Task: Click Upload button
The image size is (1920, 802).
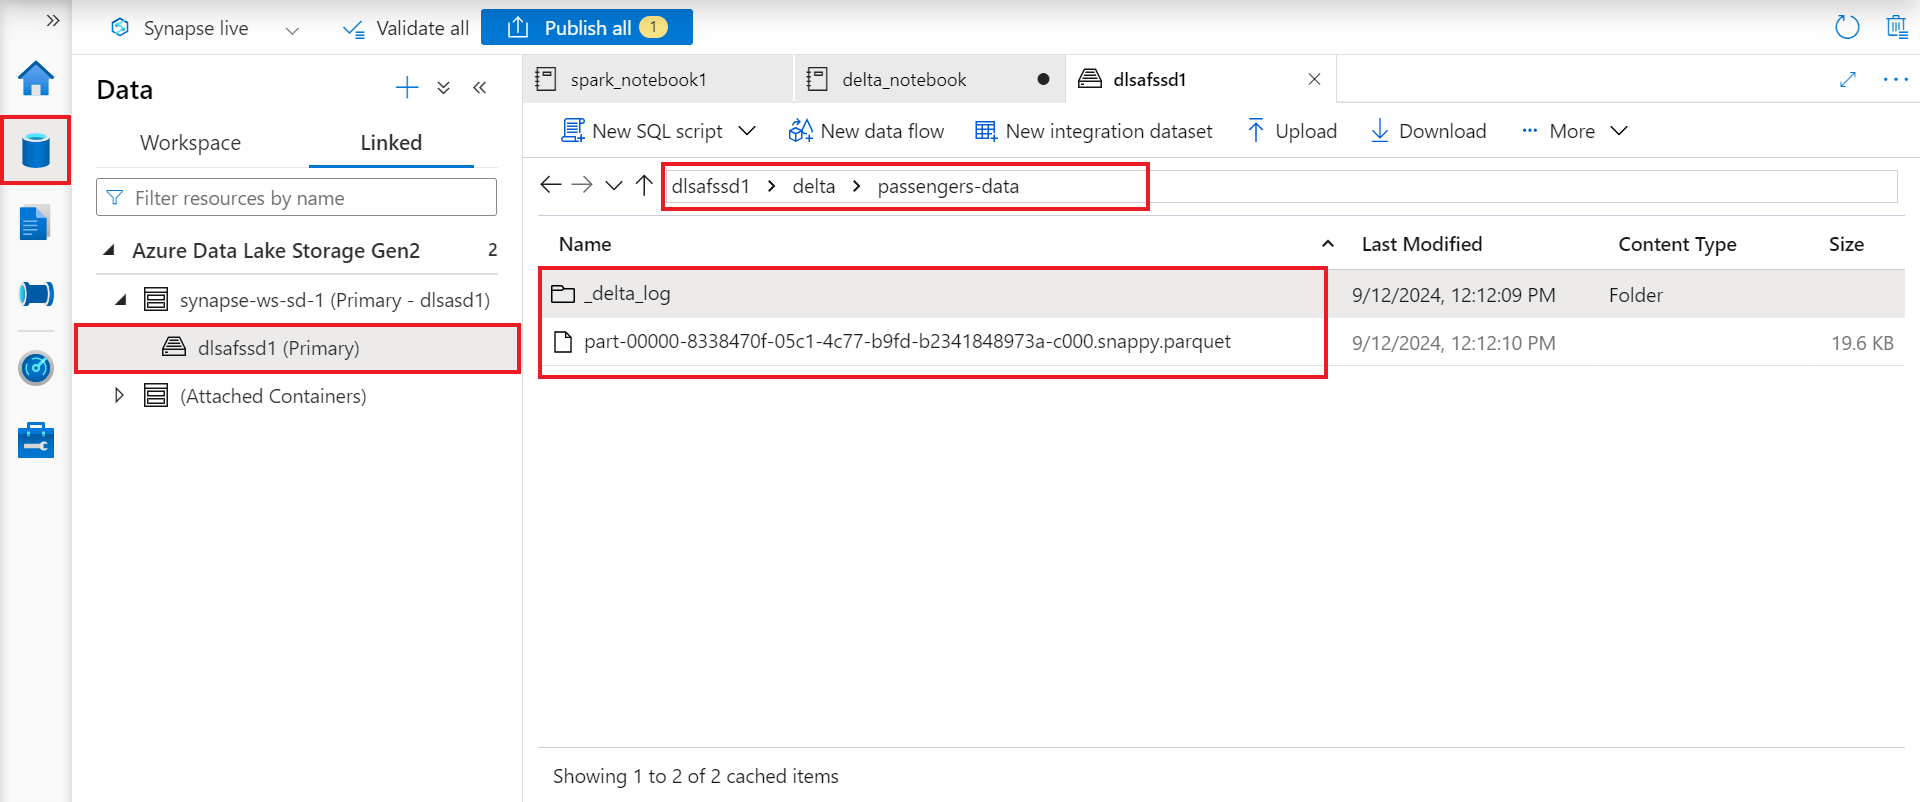Action: [x=1292, y=131]
